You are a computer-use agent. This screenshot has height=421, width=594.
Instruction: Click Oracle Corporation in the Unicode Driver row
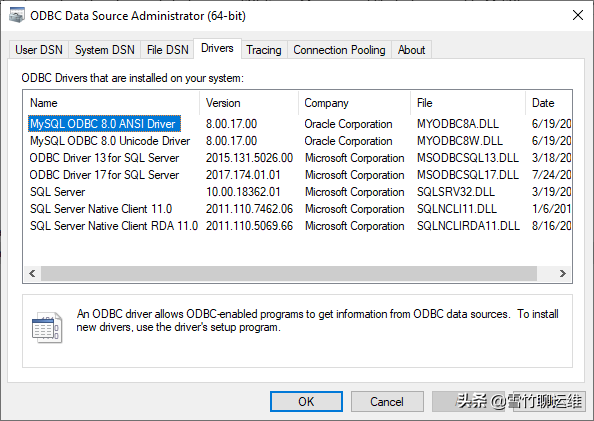click(348, 141)
